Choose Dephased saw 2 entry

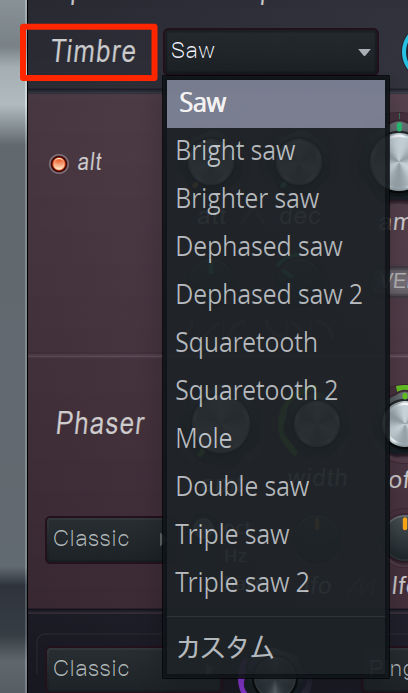click(276, 294)
